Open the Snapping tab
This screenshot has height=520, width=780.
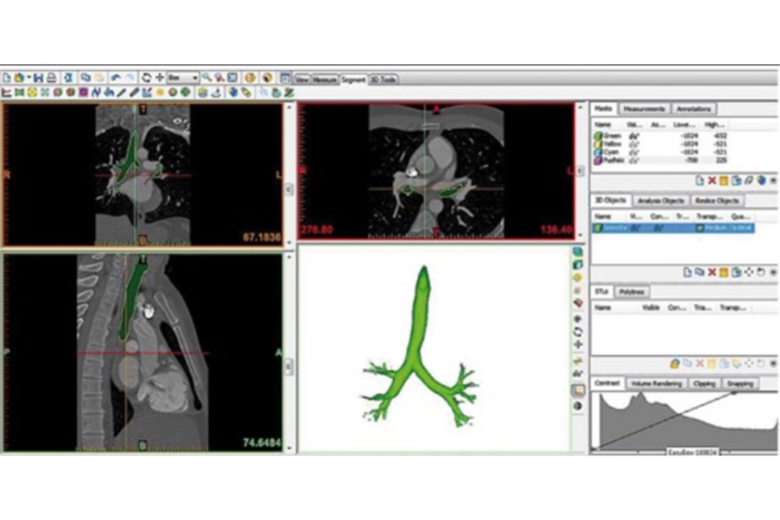(740, 384)
